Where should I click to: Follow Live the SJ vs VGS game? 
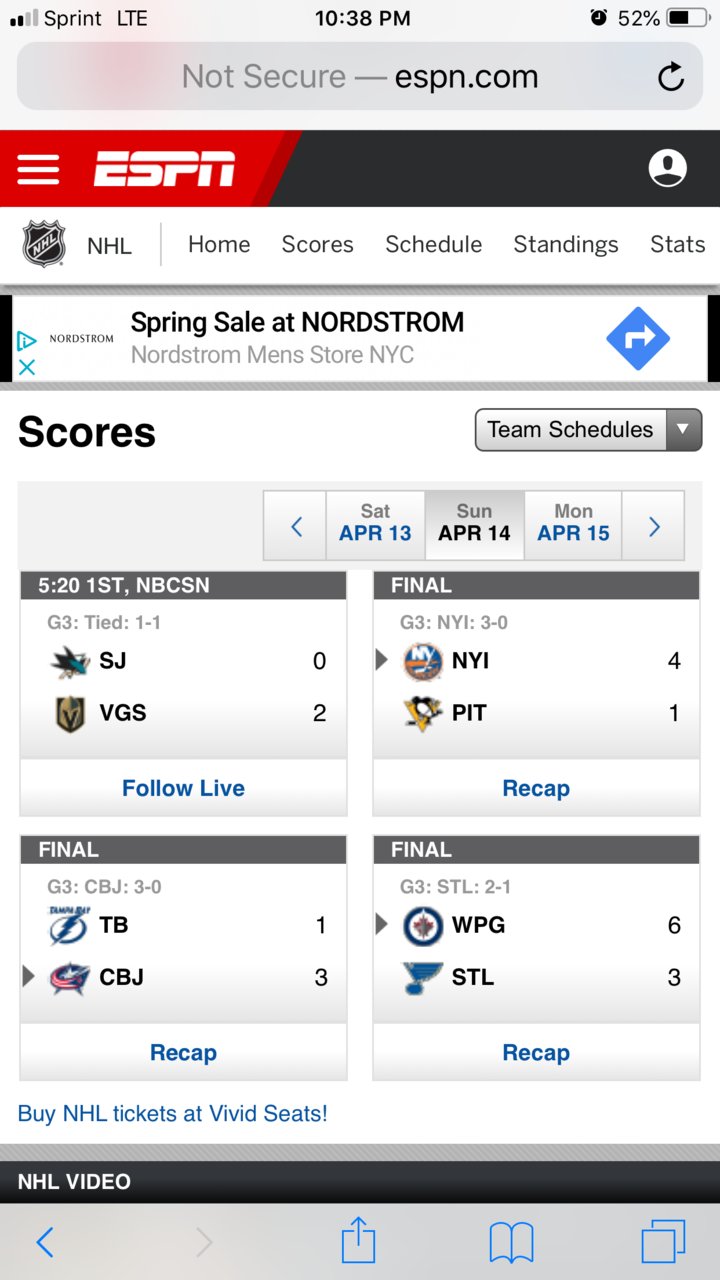click(183, 788)
